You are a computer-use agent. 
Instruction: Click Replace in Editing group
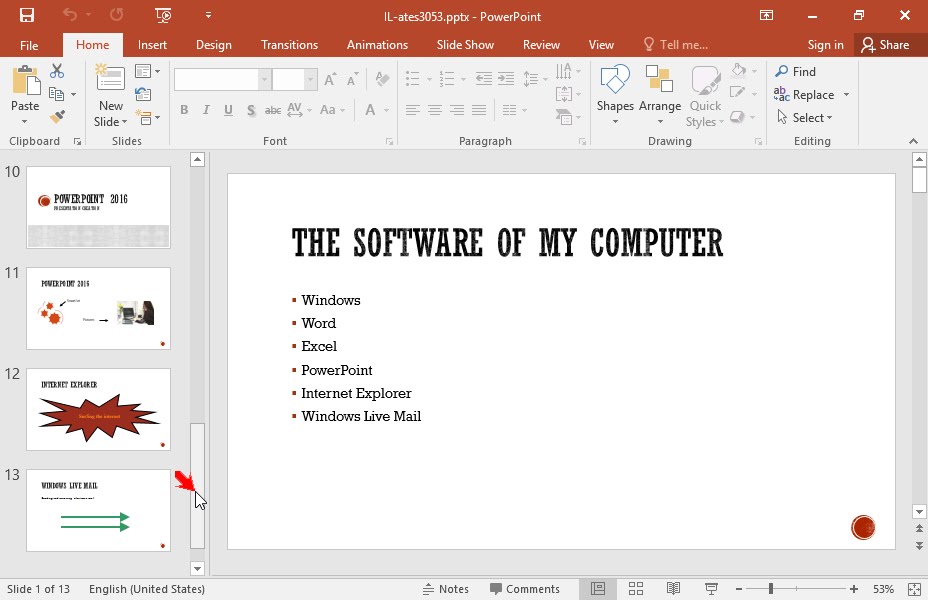click(x=804, y=95)
